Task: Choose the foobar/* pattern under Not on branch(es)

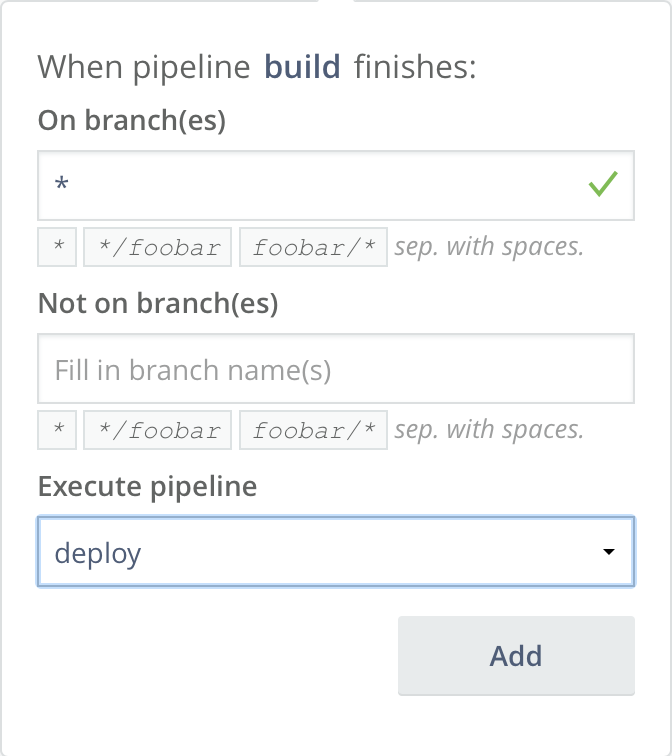Action: tap(313, 431)
